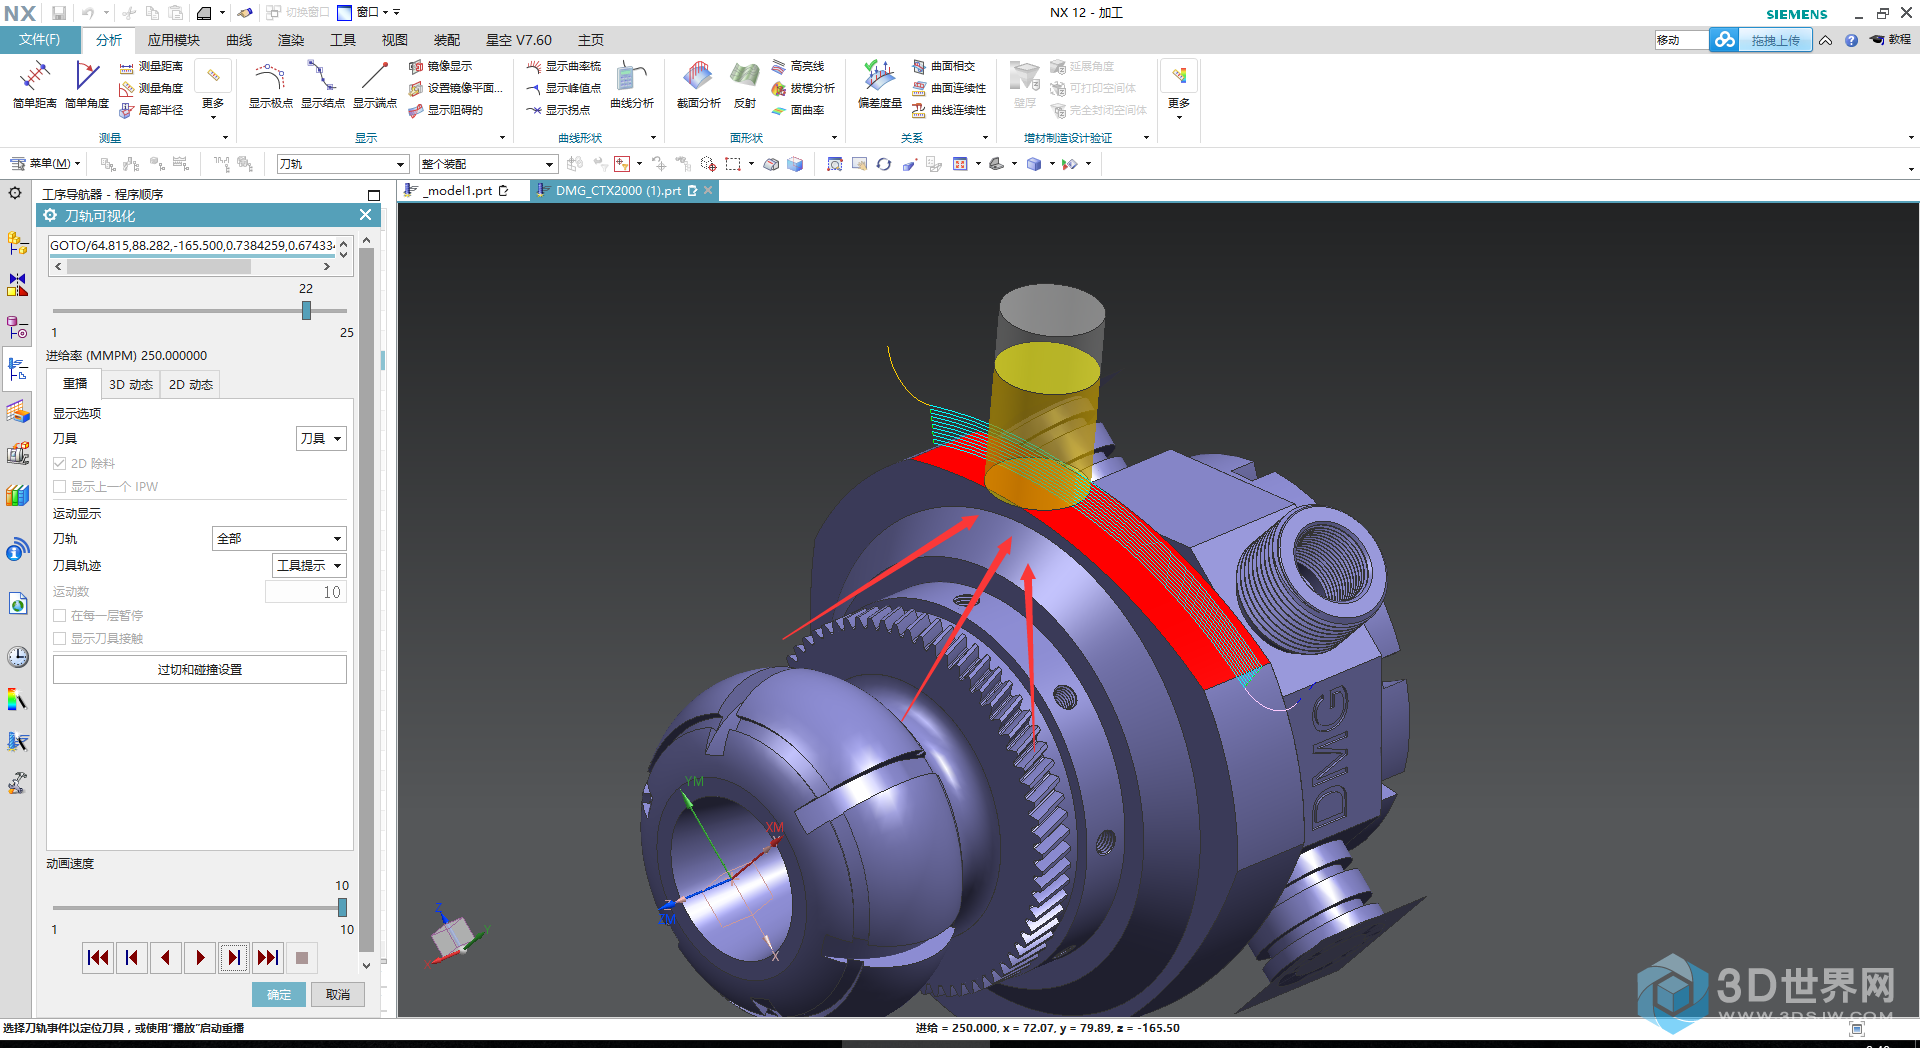Close the 刀轨可视化 dialog

click(x=365, y=215)
